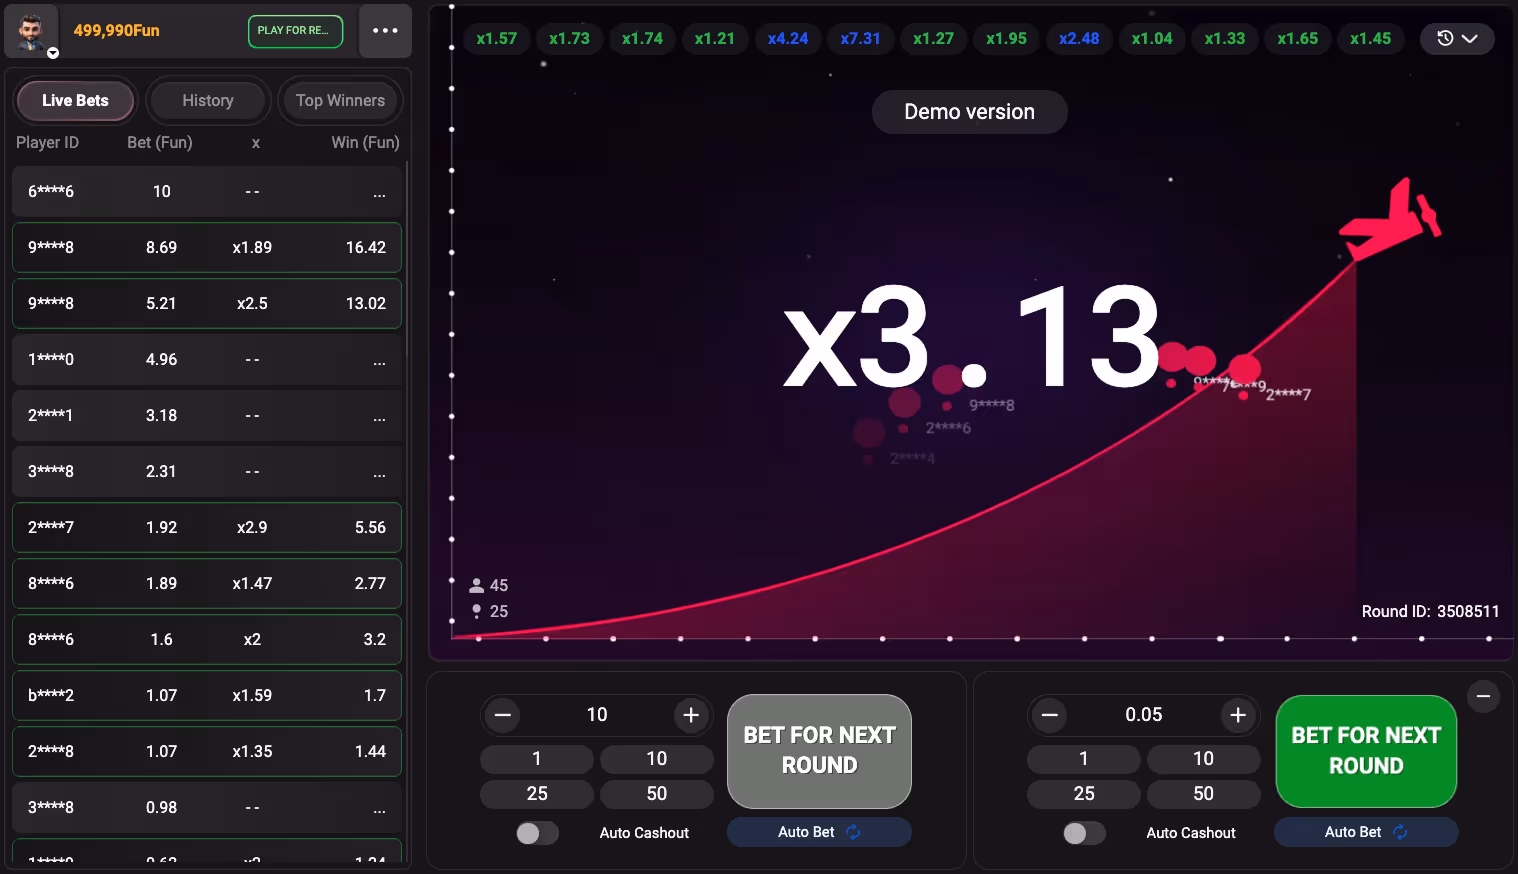Click x1.65 round result chip

(x=1298, y=39)
